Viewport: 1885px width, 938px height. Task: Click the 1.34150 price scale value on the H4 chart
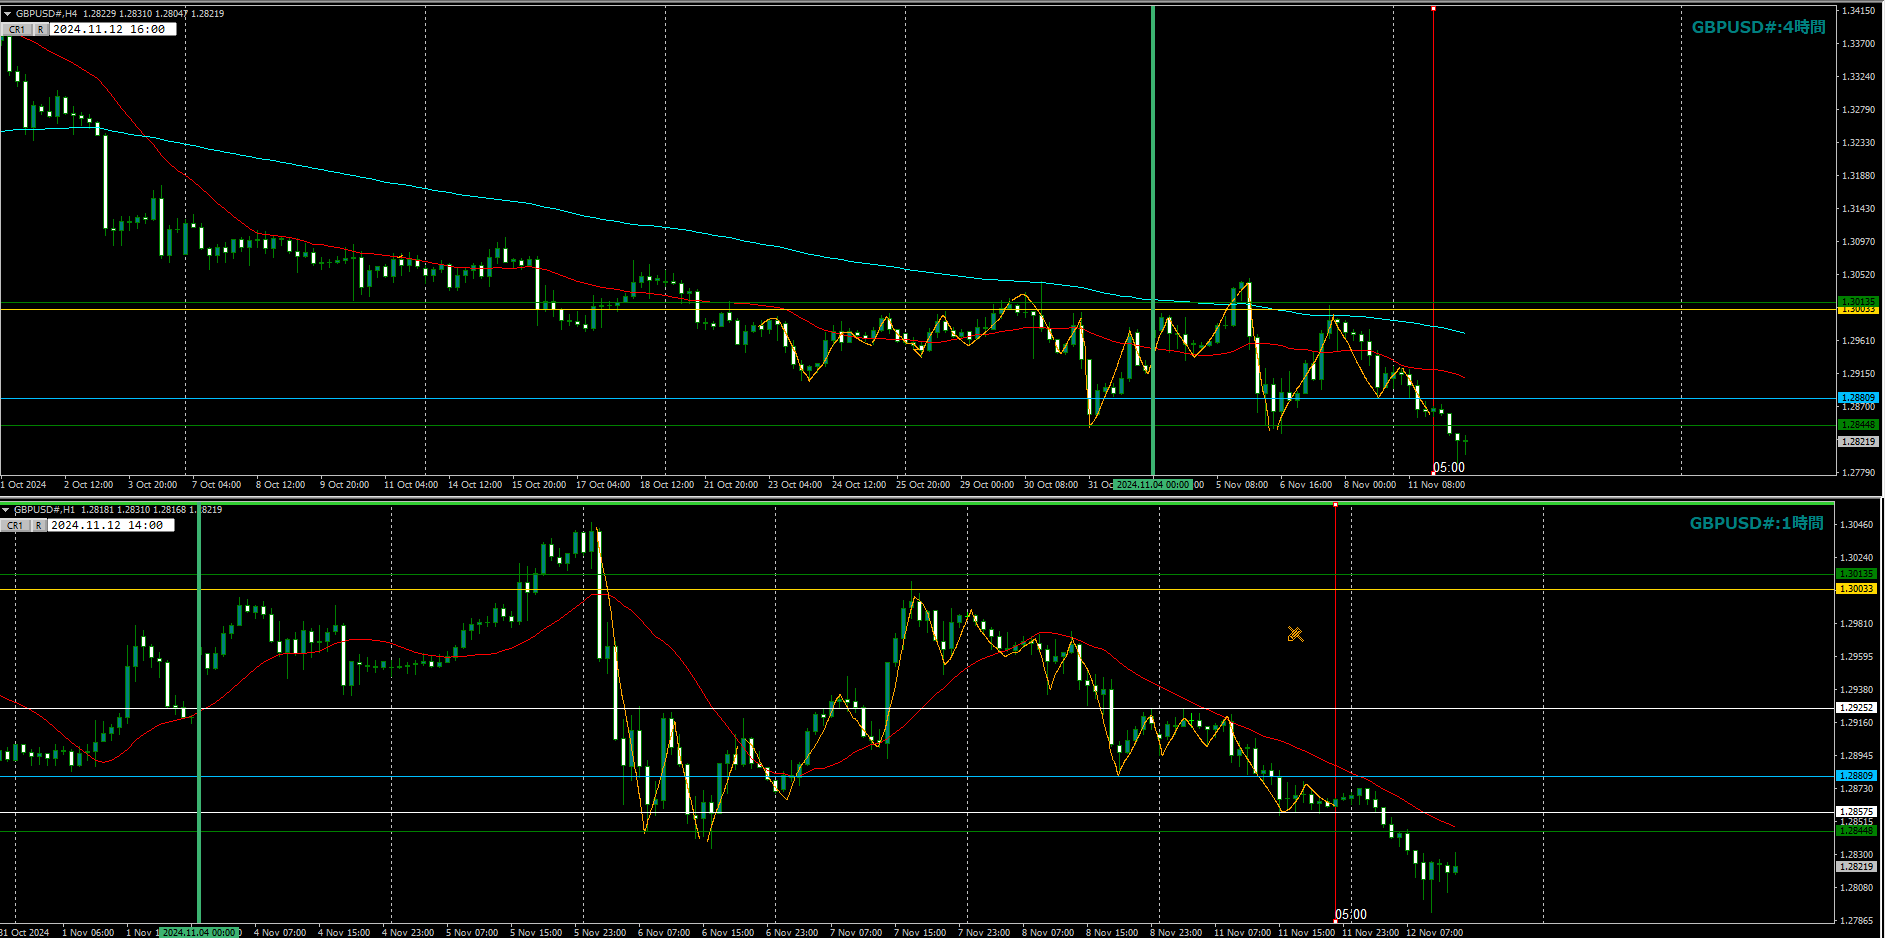tap(1859, 11)
